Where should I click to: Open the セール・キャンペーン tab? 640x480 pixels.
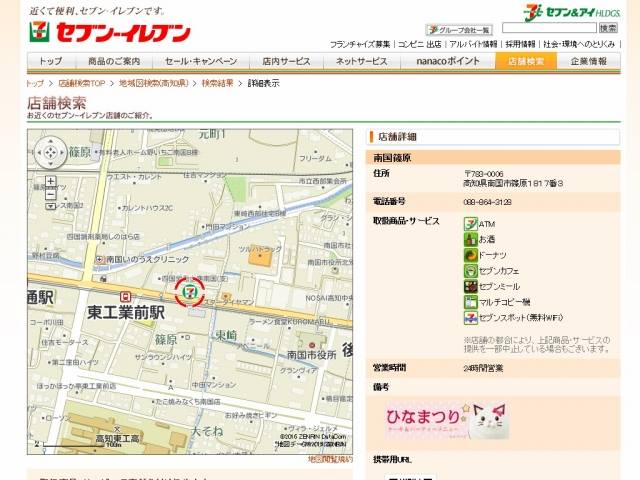(x=201, y=61)
